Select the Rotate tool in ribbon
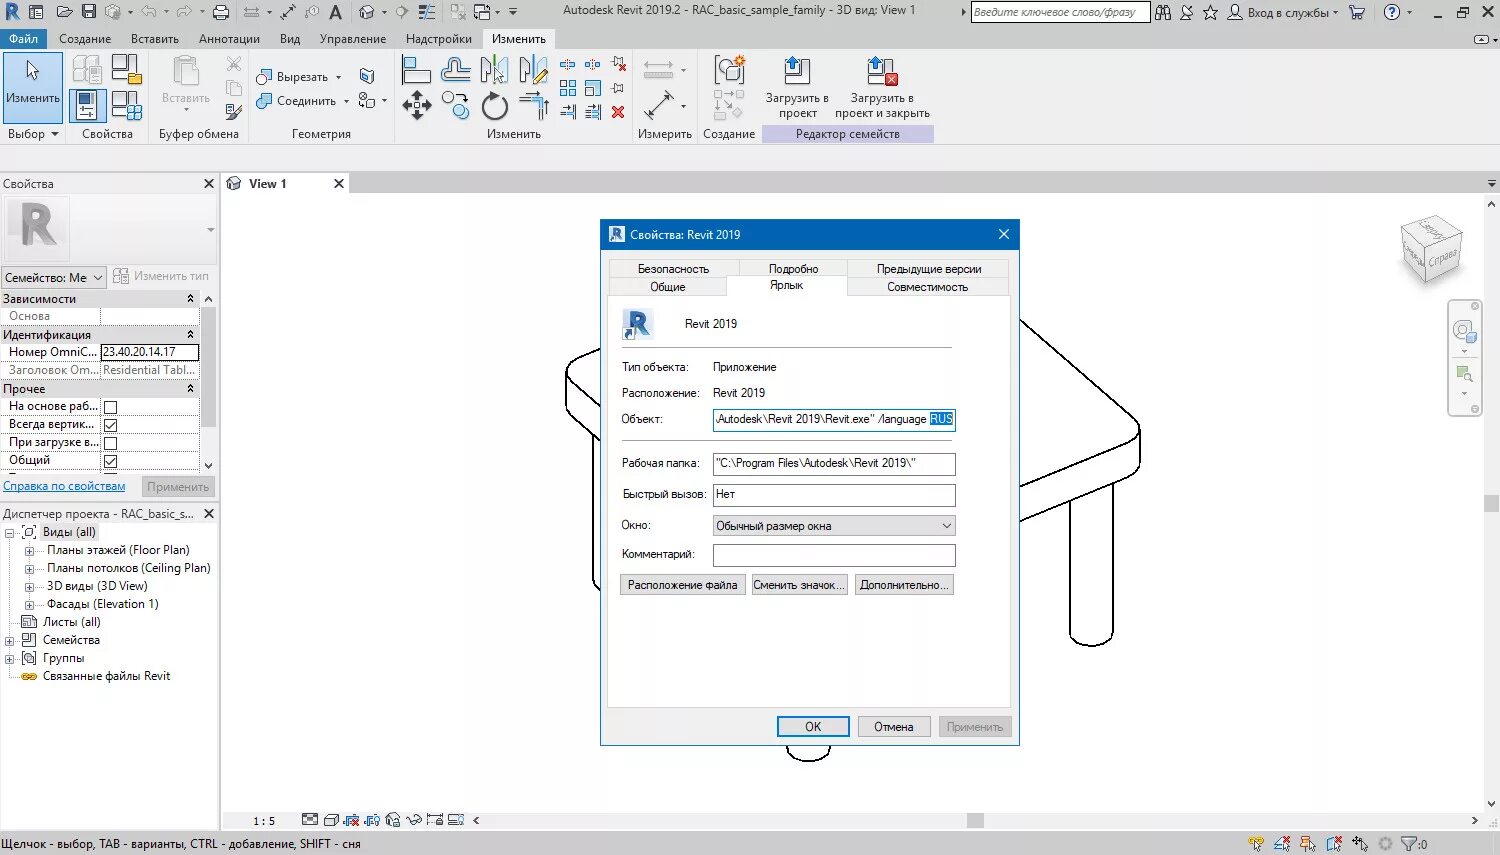This screenshot has height=855, width=1500. (494, 105)
